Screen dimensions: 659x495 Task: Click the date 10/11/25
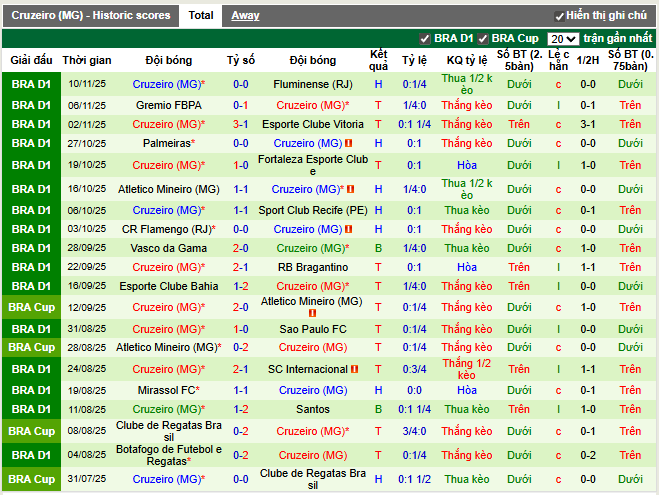(87, 84)
